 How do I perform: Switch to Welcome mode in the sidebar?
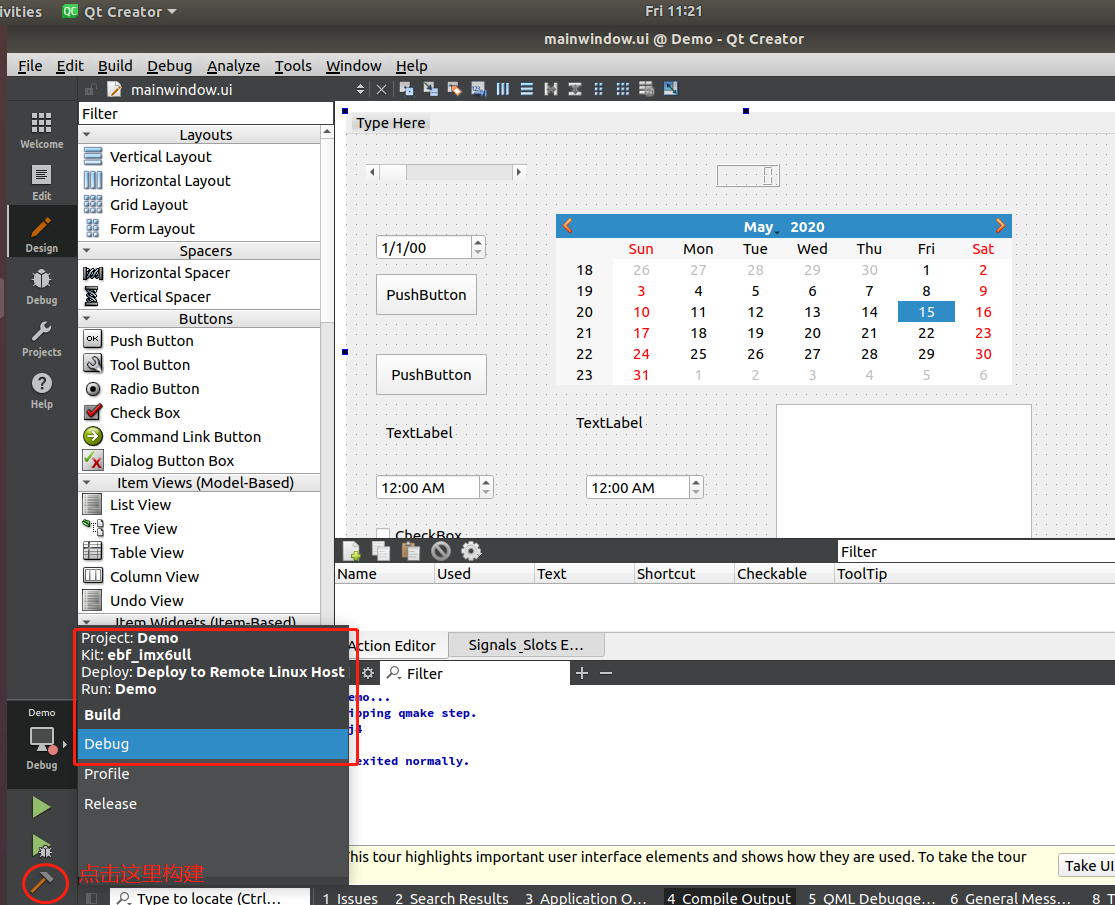pyautogui.click(x=41, y=130)
